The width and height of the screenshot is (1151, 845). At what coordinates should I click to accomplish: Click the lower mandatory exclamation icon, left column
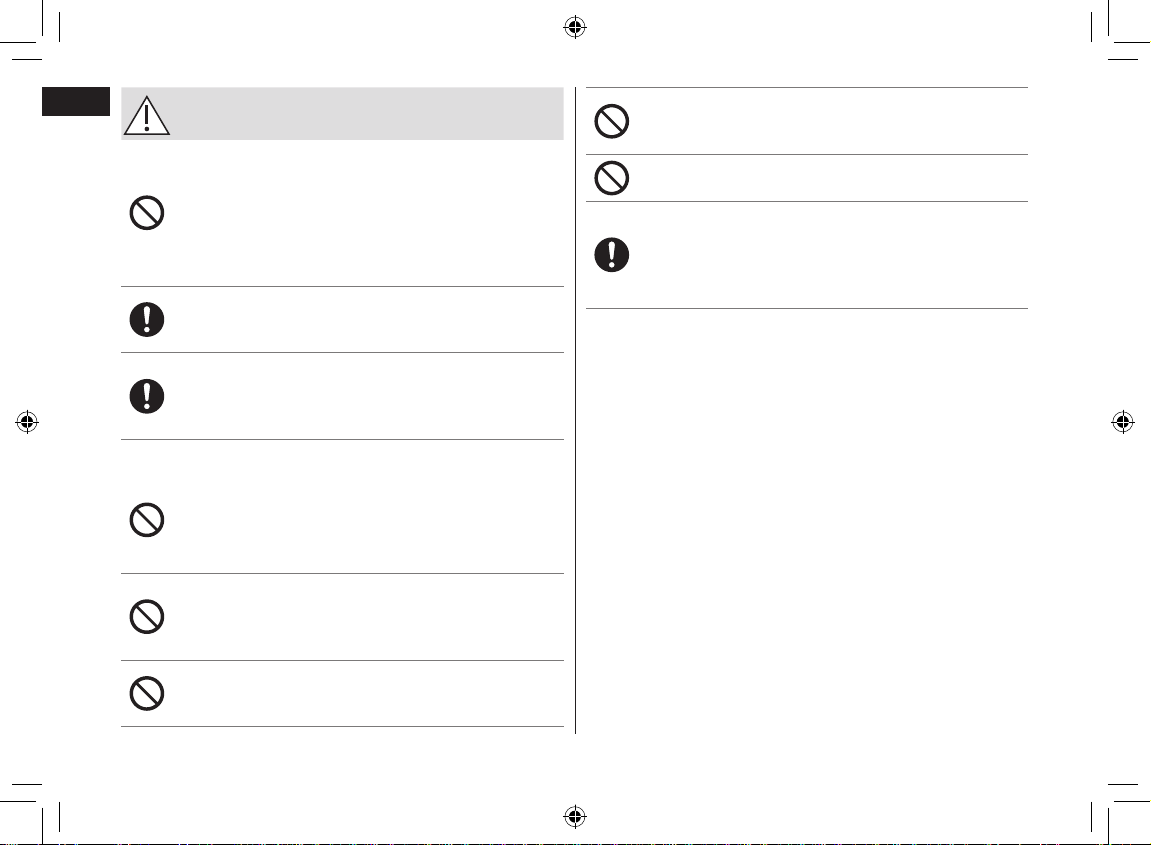[x=147, y=396]
